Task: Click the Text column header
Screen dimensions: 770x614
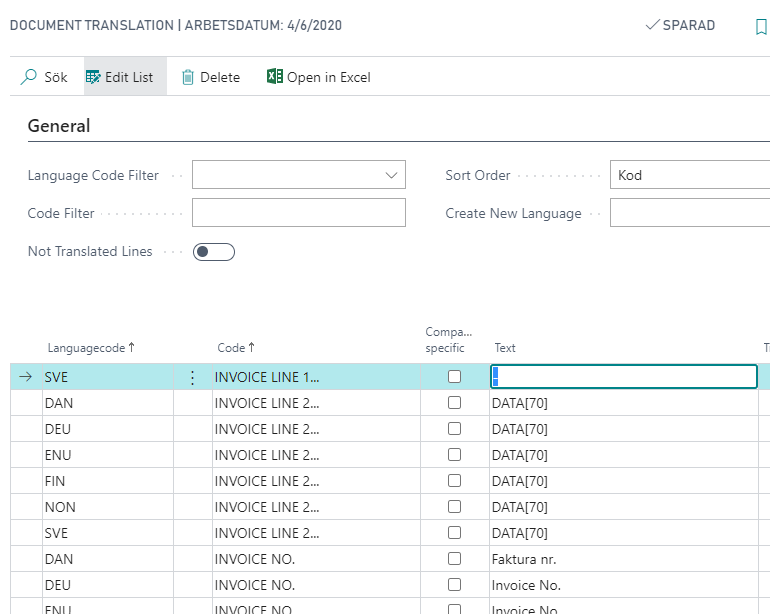Action: click(x=505, y=348)
